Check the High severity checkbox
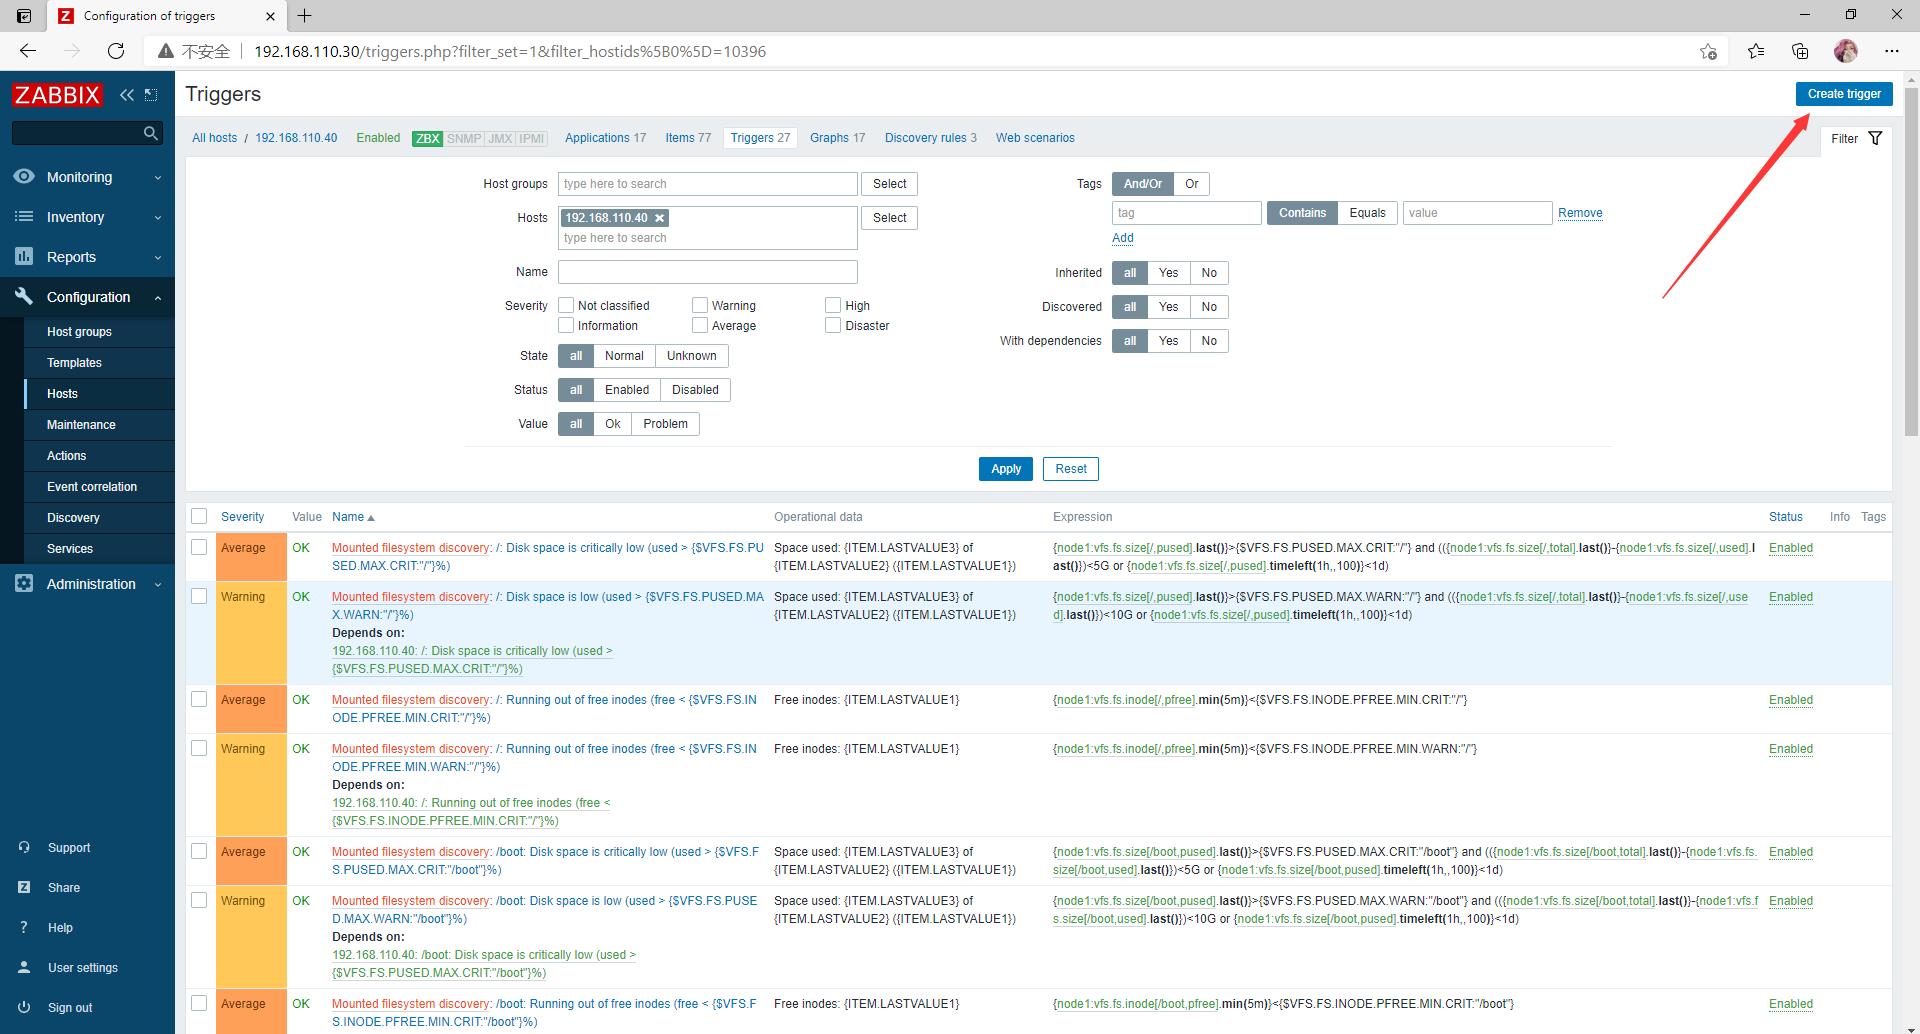This screenshot has height=1034, width=1920. 833,305
